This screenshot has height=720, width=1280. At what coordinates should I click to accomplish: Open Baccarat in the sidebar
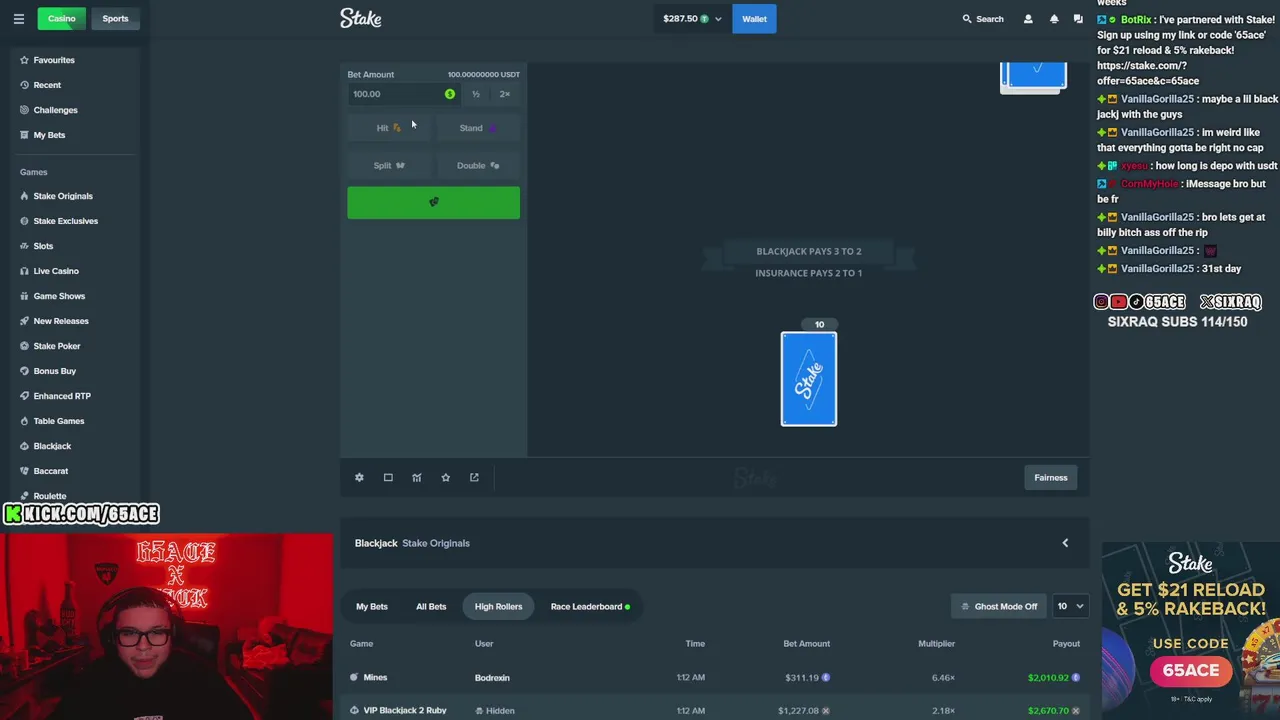[51, 471]
